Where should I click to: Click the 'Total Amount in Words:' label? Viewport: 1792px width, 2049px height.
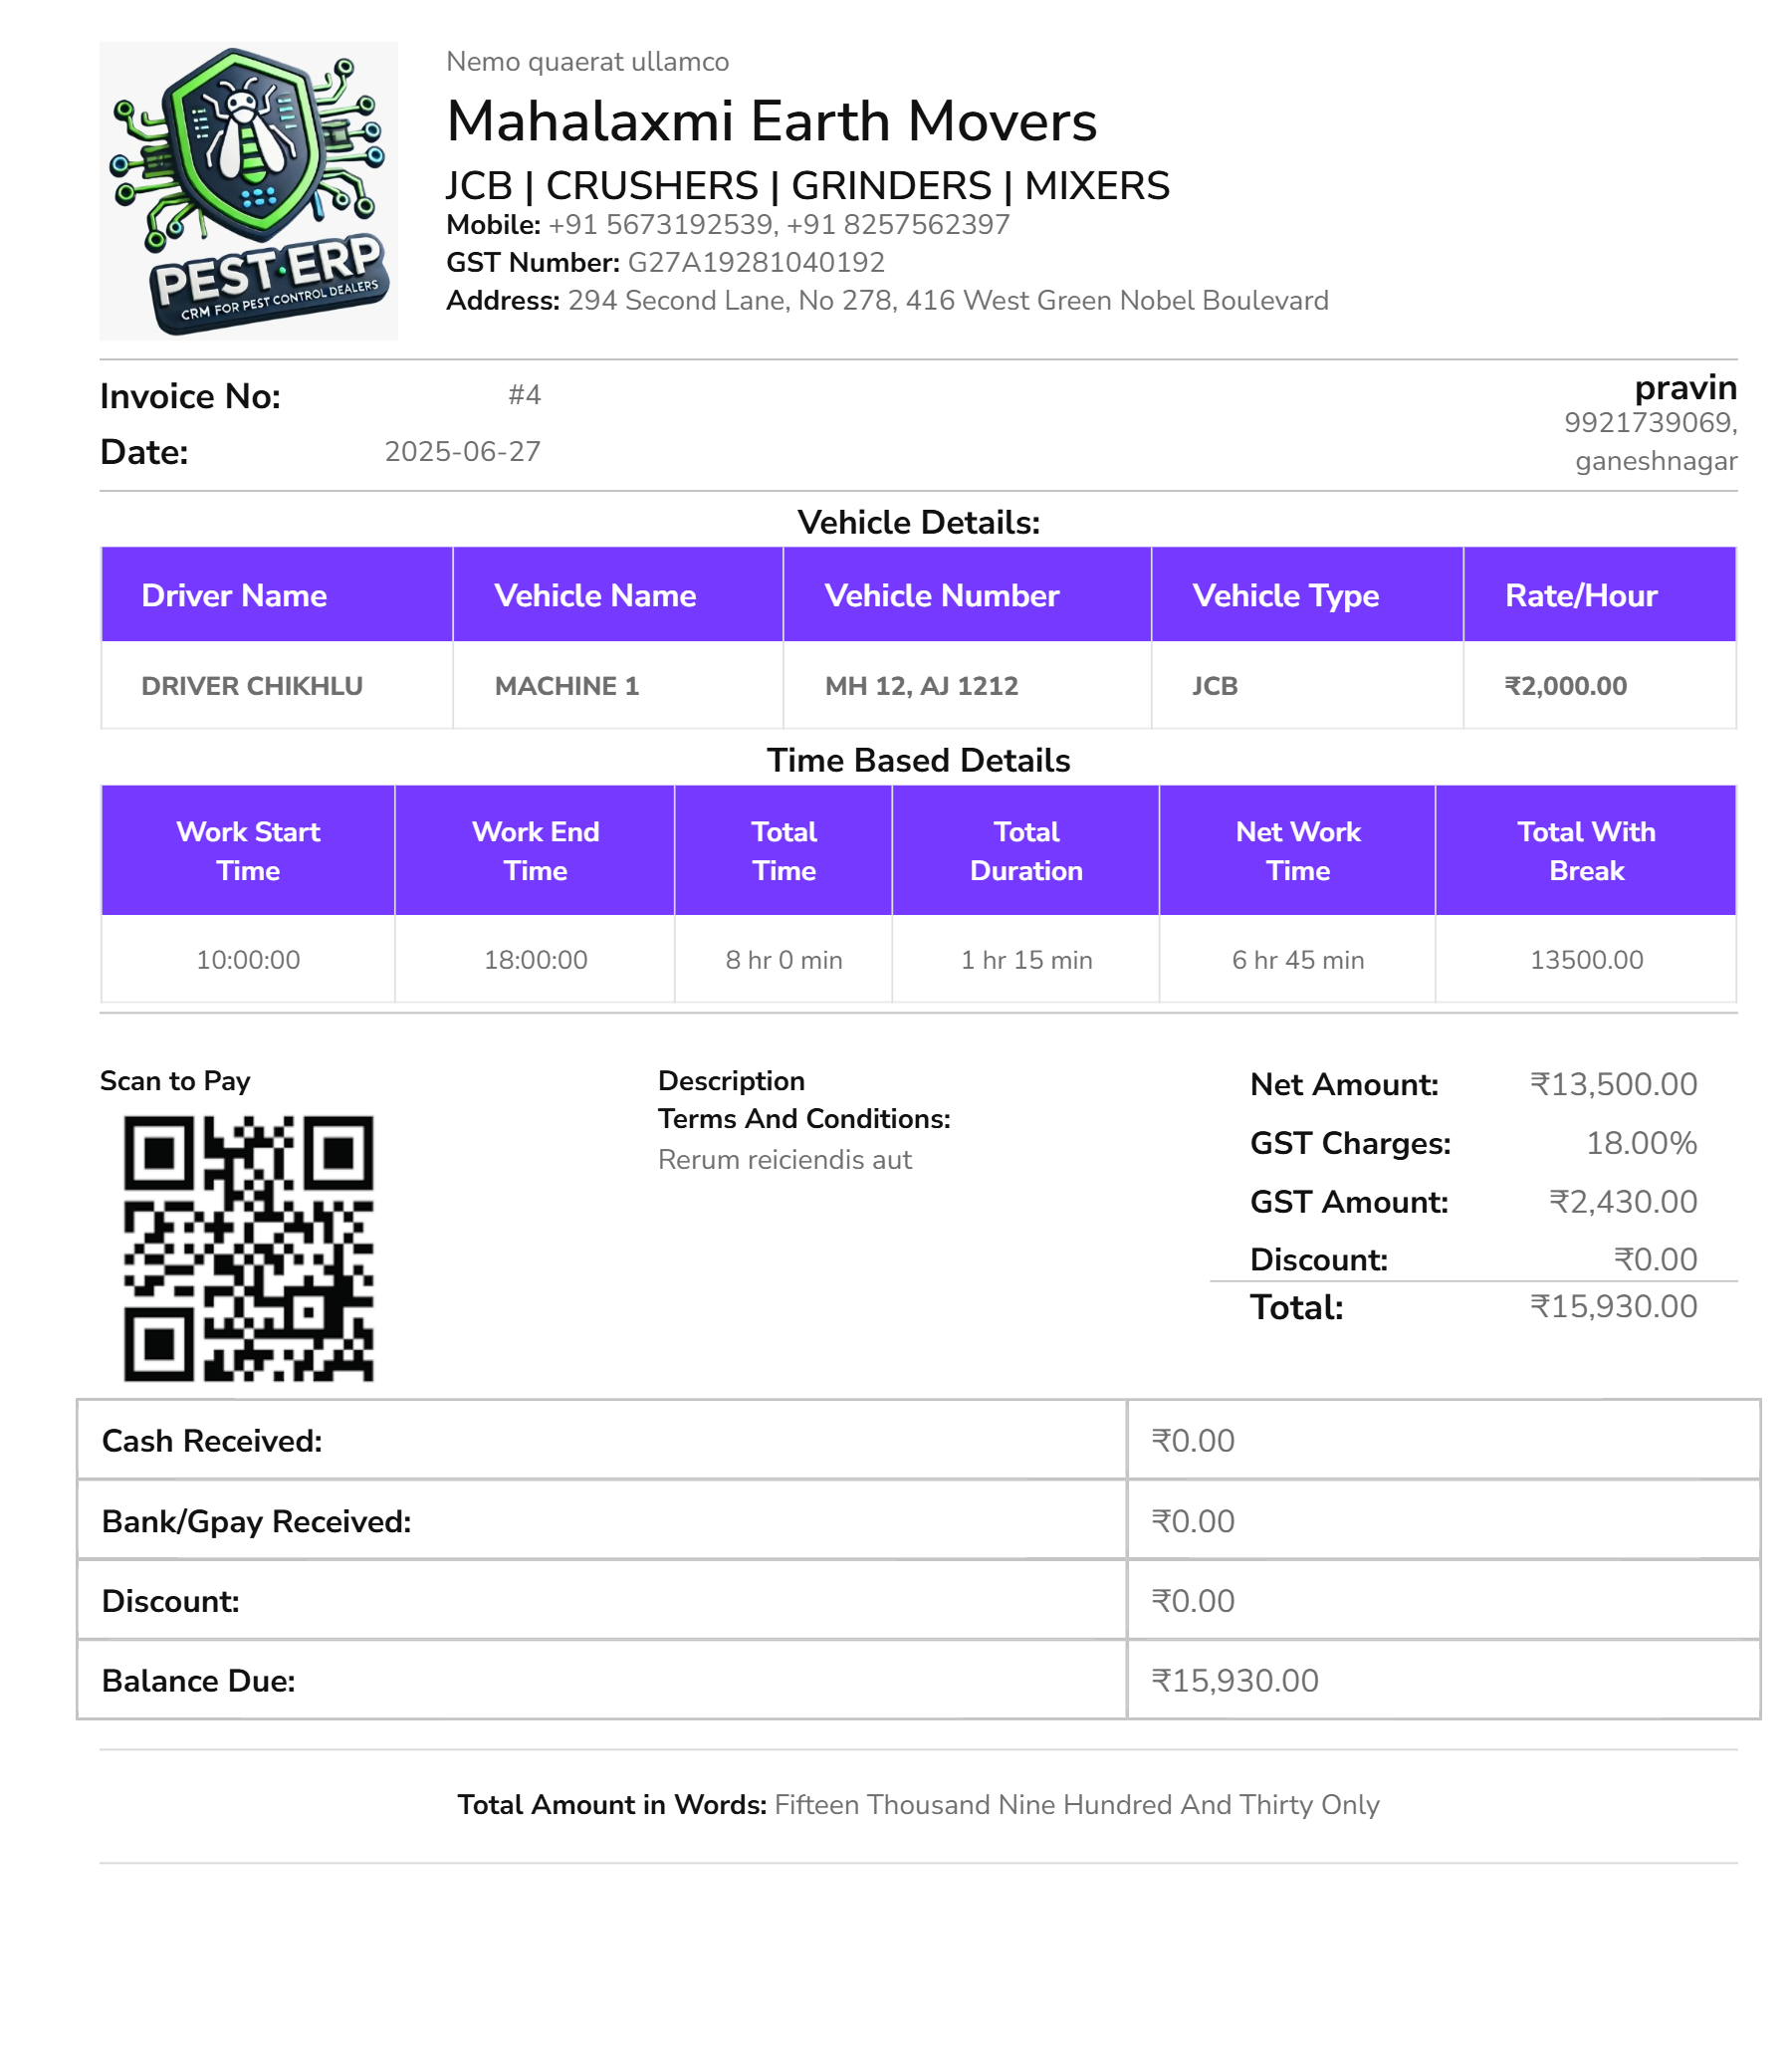[x=612, y=1804]
